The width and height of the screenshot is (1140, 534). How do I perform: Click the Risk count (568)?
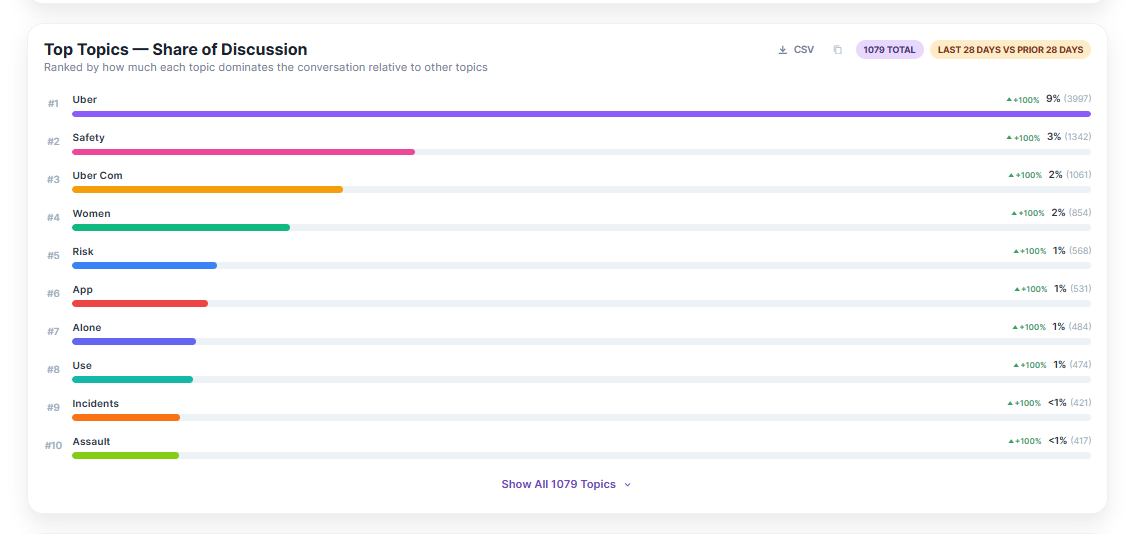click(1080, 251)
